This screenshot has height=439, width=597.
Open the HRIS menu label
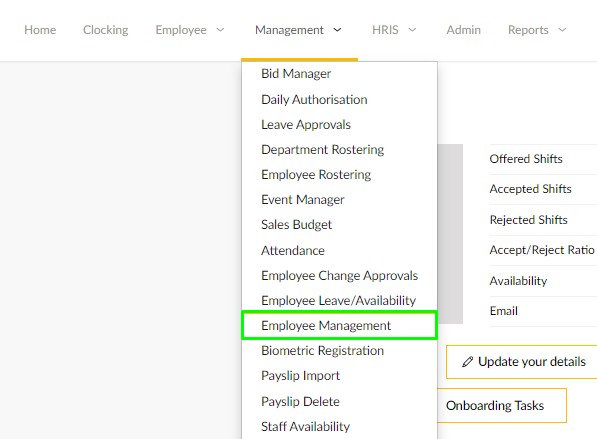[385, 30]
